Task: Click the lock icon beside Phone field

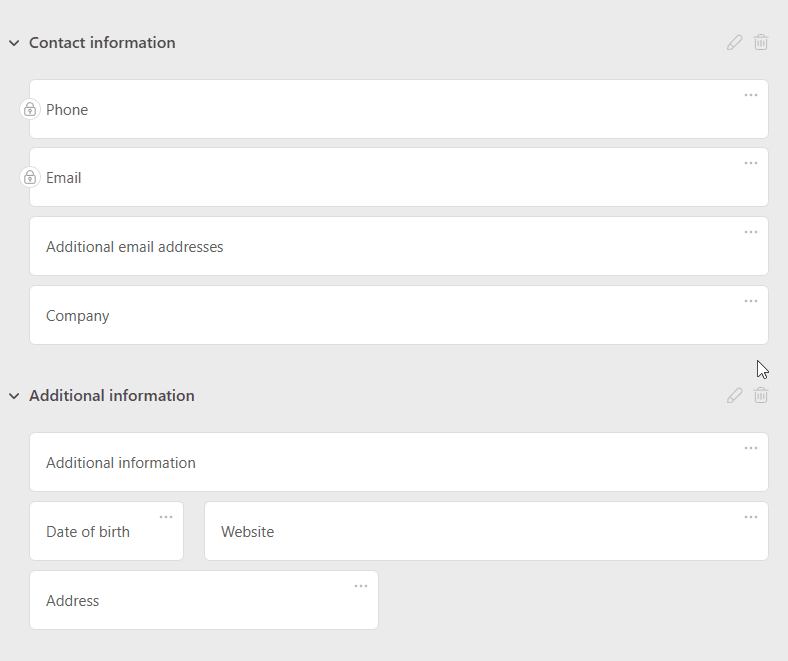Action: point(30,110)
